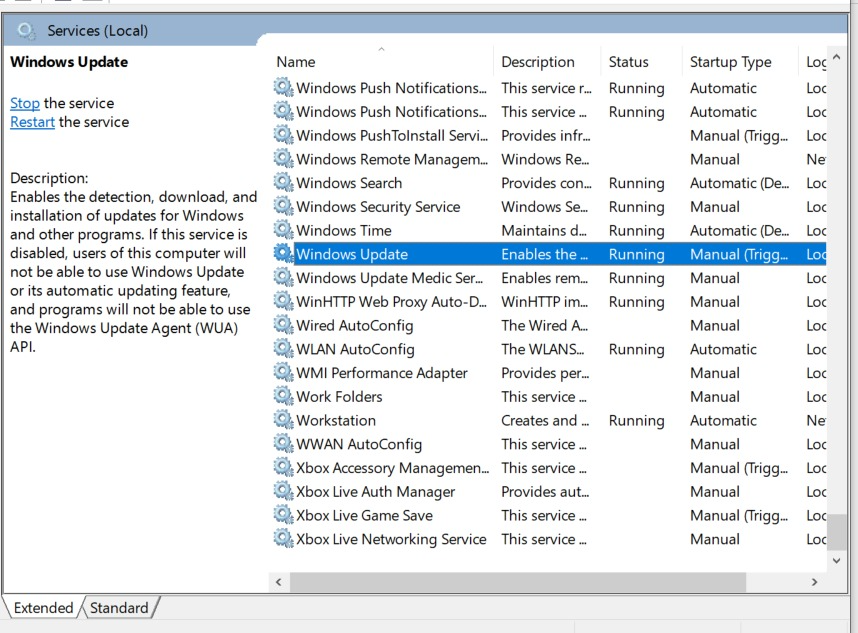Click the Services (Local) magnifier icon
This screenshot has height=633, width=858.
pyautogui.click(x=27, y=31)
